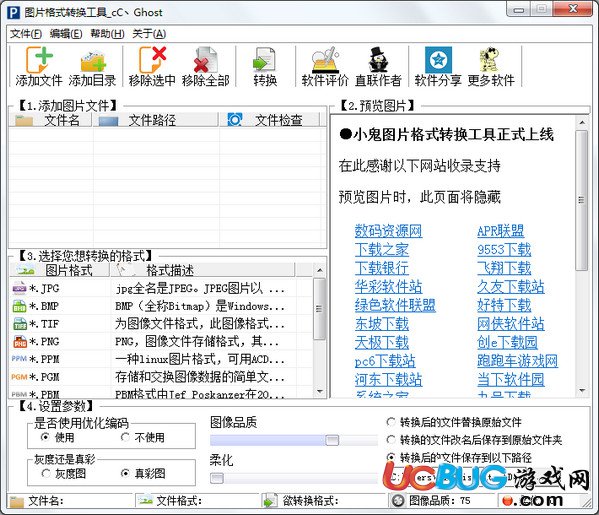Open the APR联盟 link
Screen dimensions: 599x515
pos(500,231)
